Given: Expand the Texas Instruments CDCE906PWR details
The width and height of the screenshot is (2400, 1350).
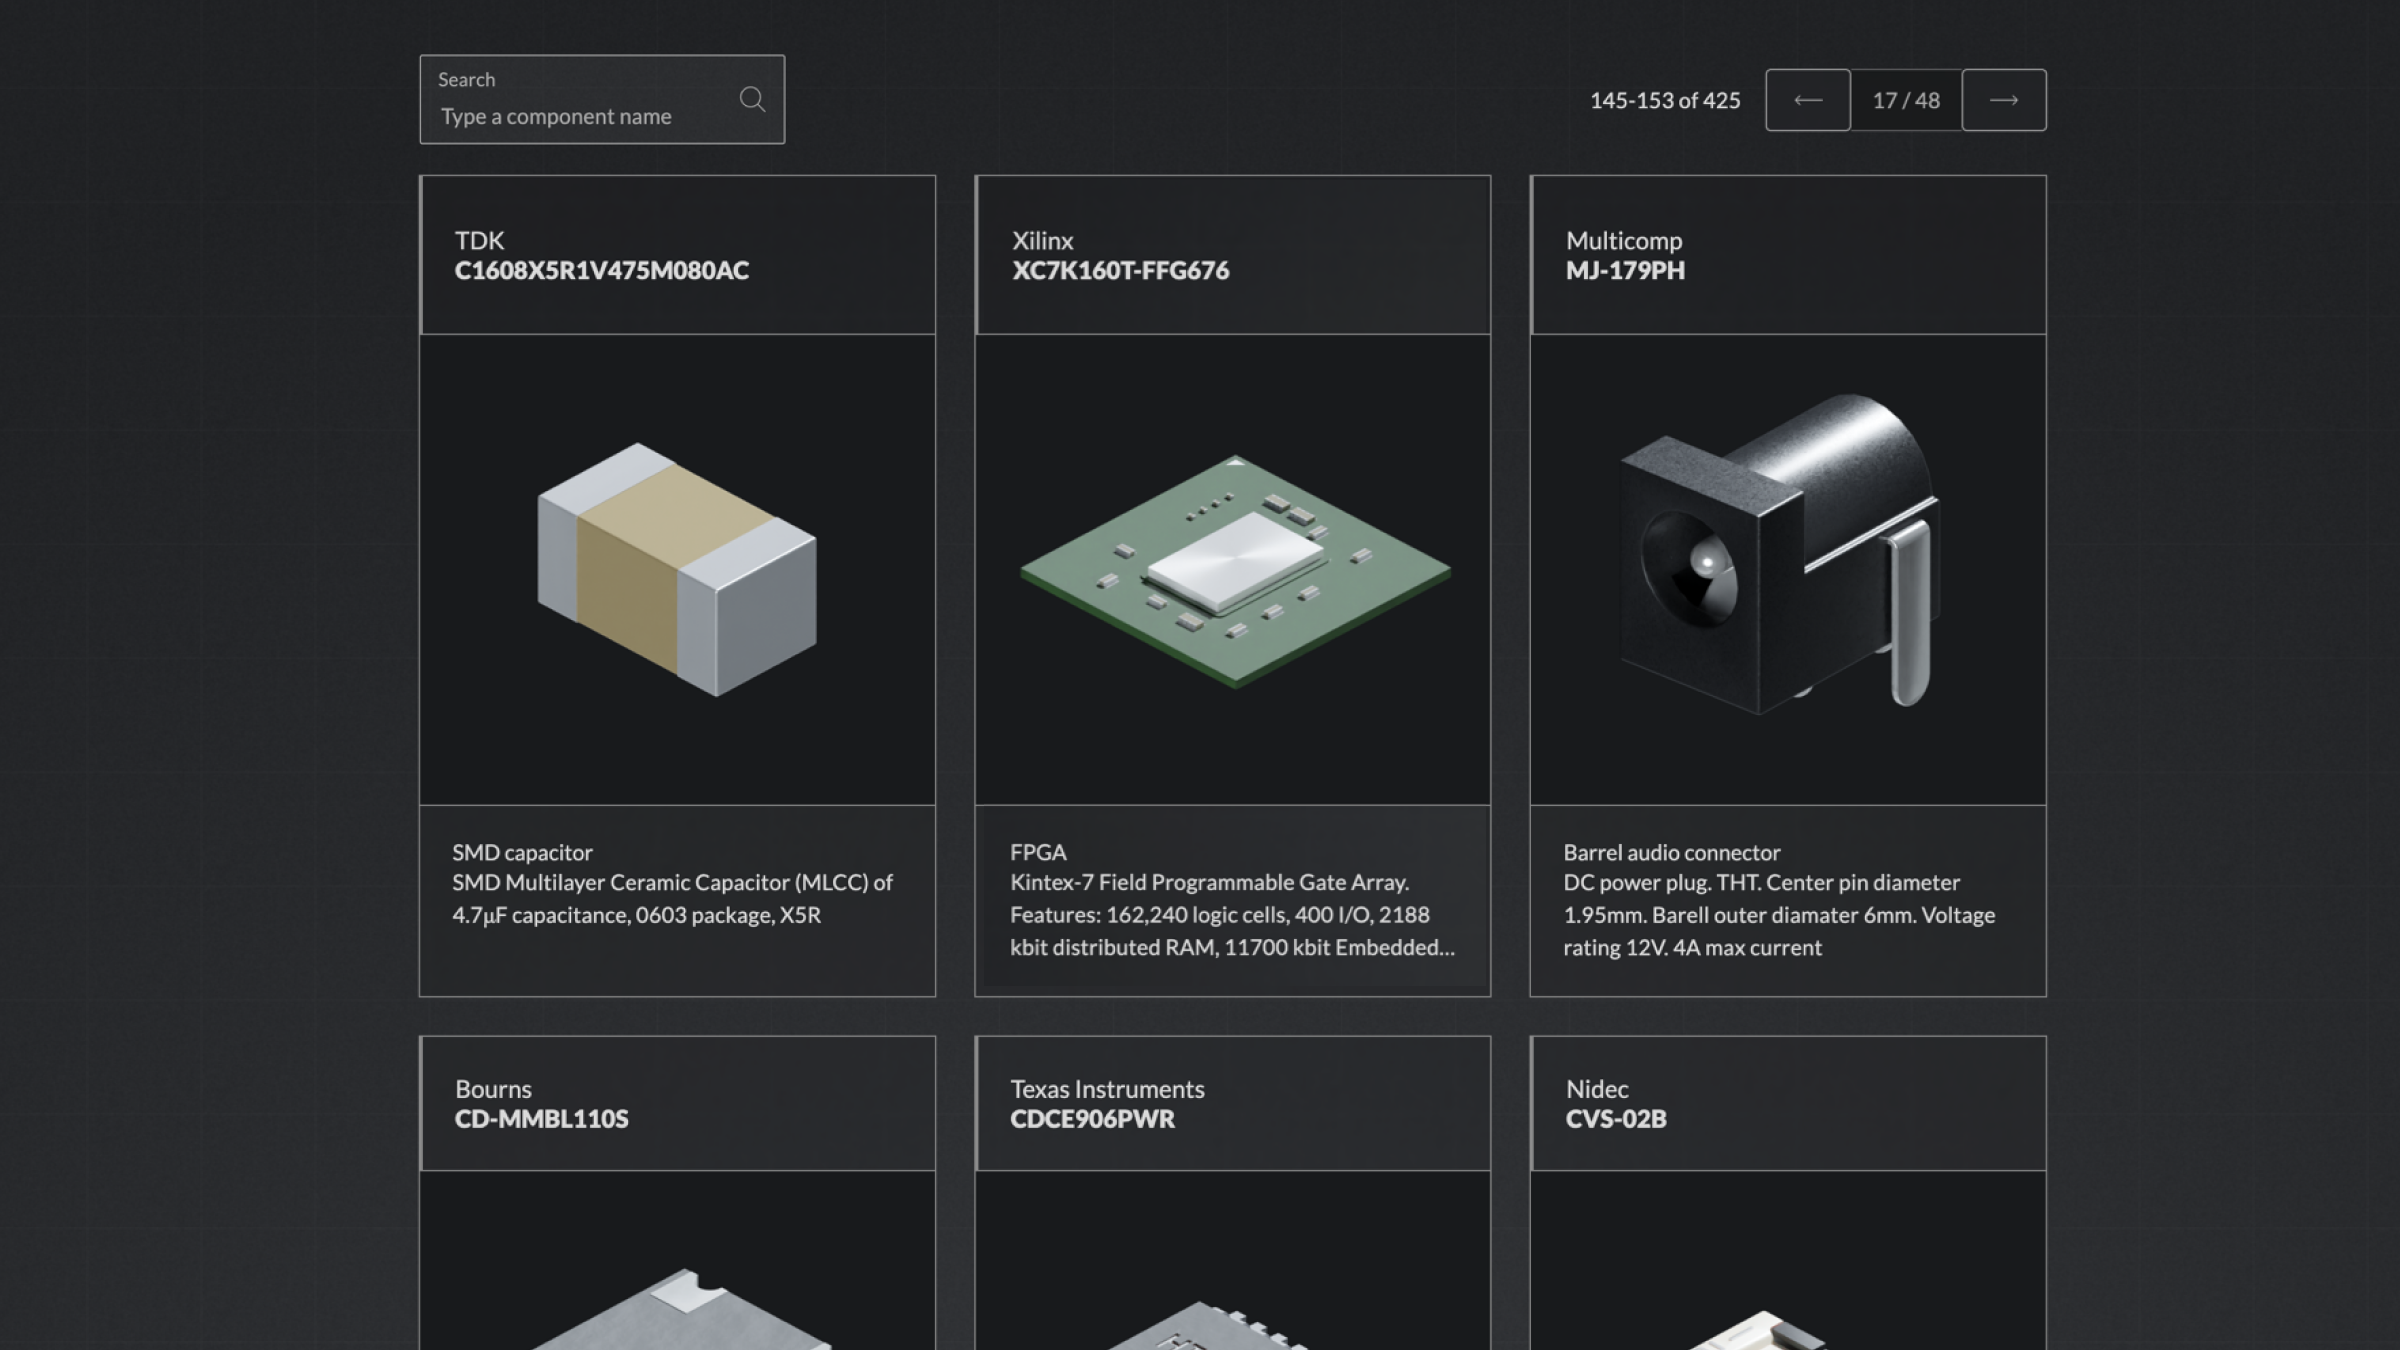Looking at the screenshot, I should pos(1231,1103).
